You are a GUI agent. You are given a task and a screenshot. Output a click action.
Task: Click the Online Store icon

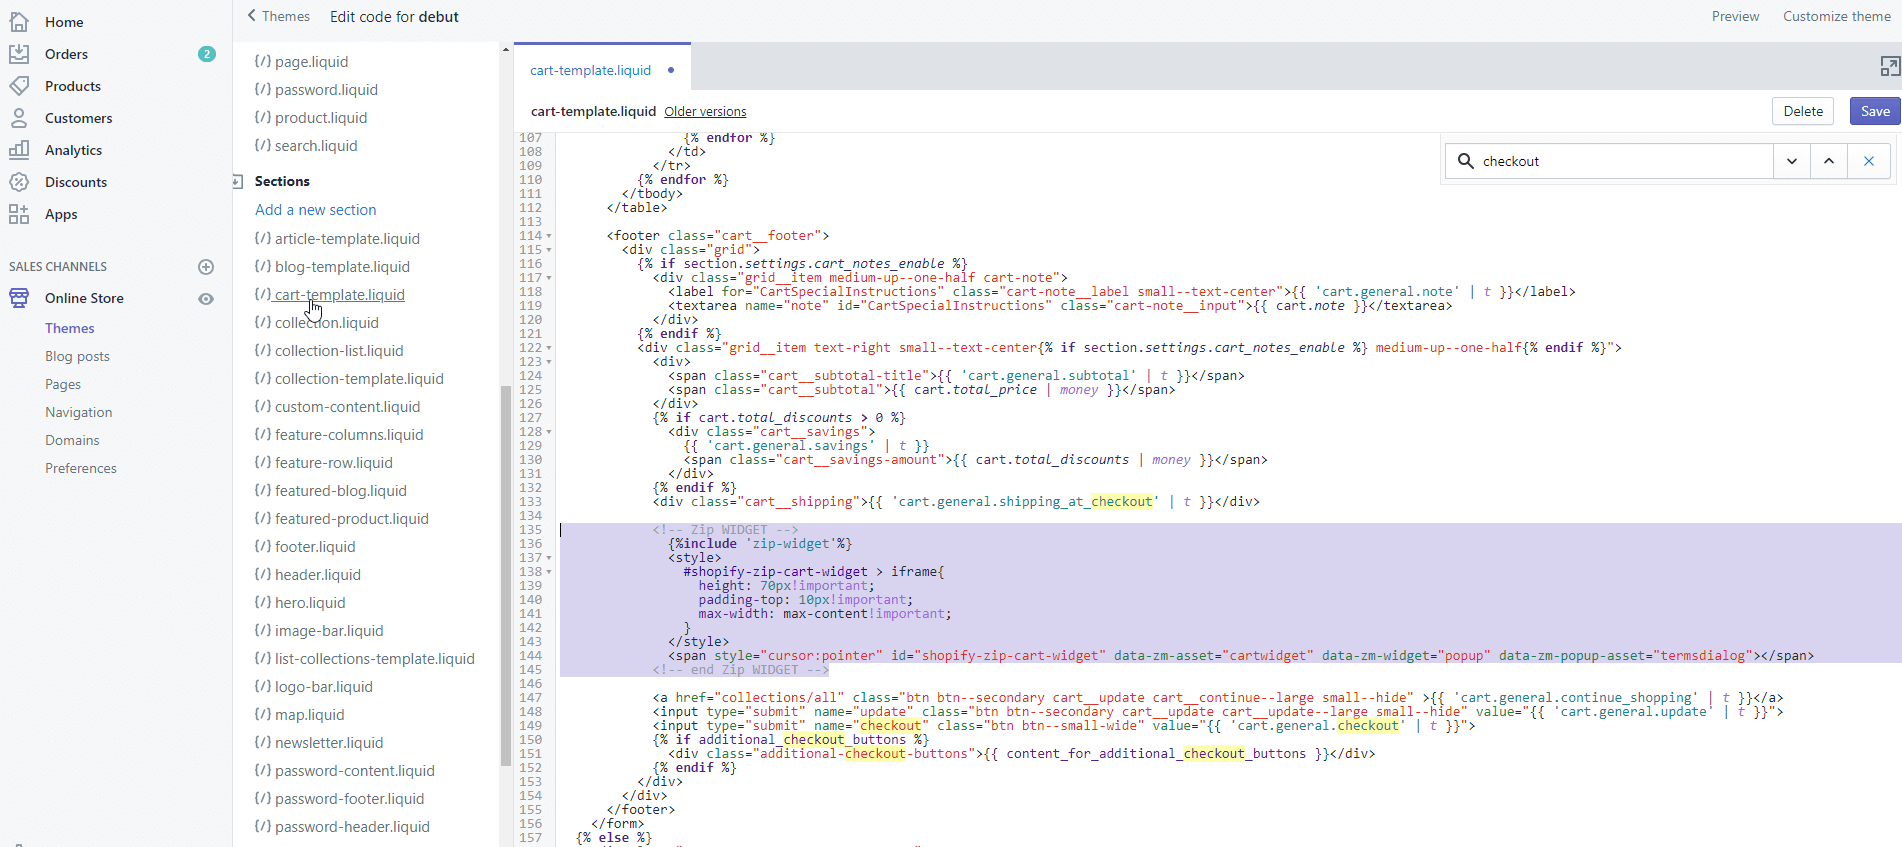pos(19,298)
